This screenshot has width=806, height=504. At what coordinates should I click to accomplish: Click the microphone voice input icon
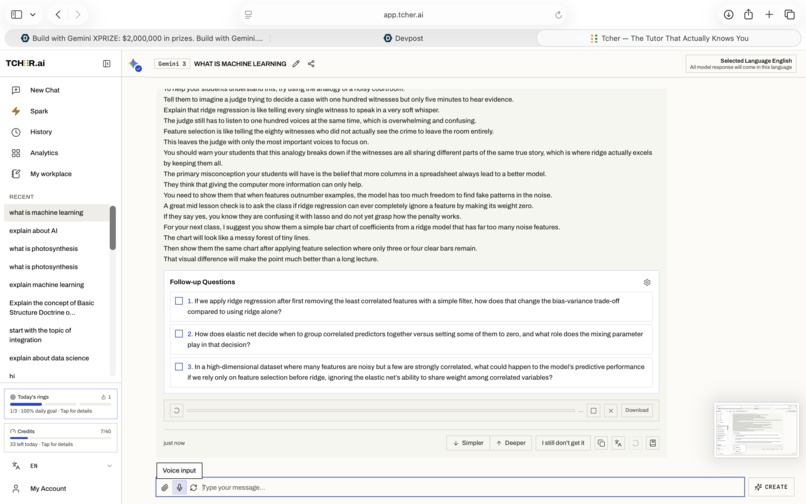[x=179, y=488]
